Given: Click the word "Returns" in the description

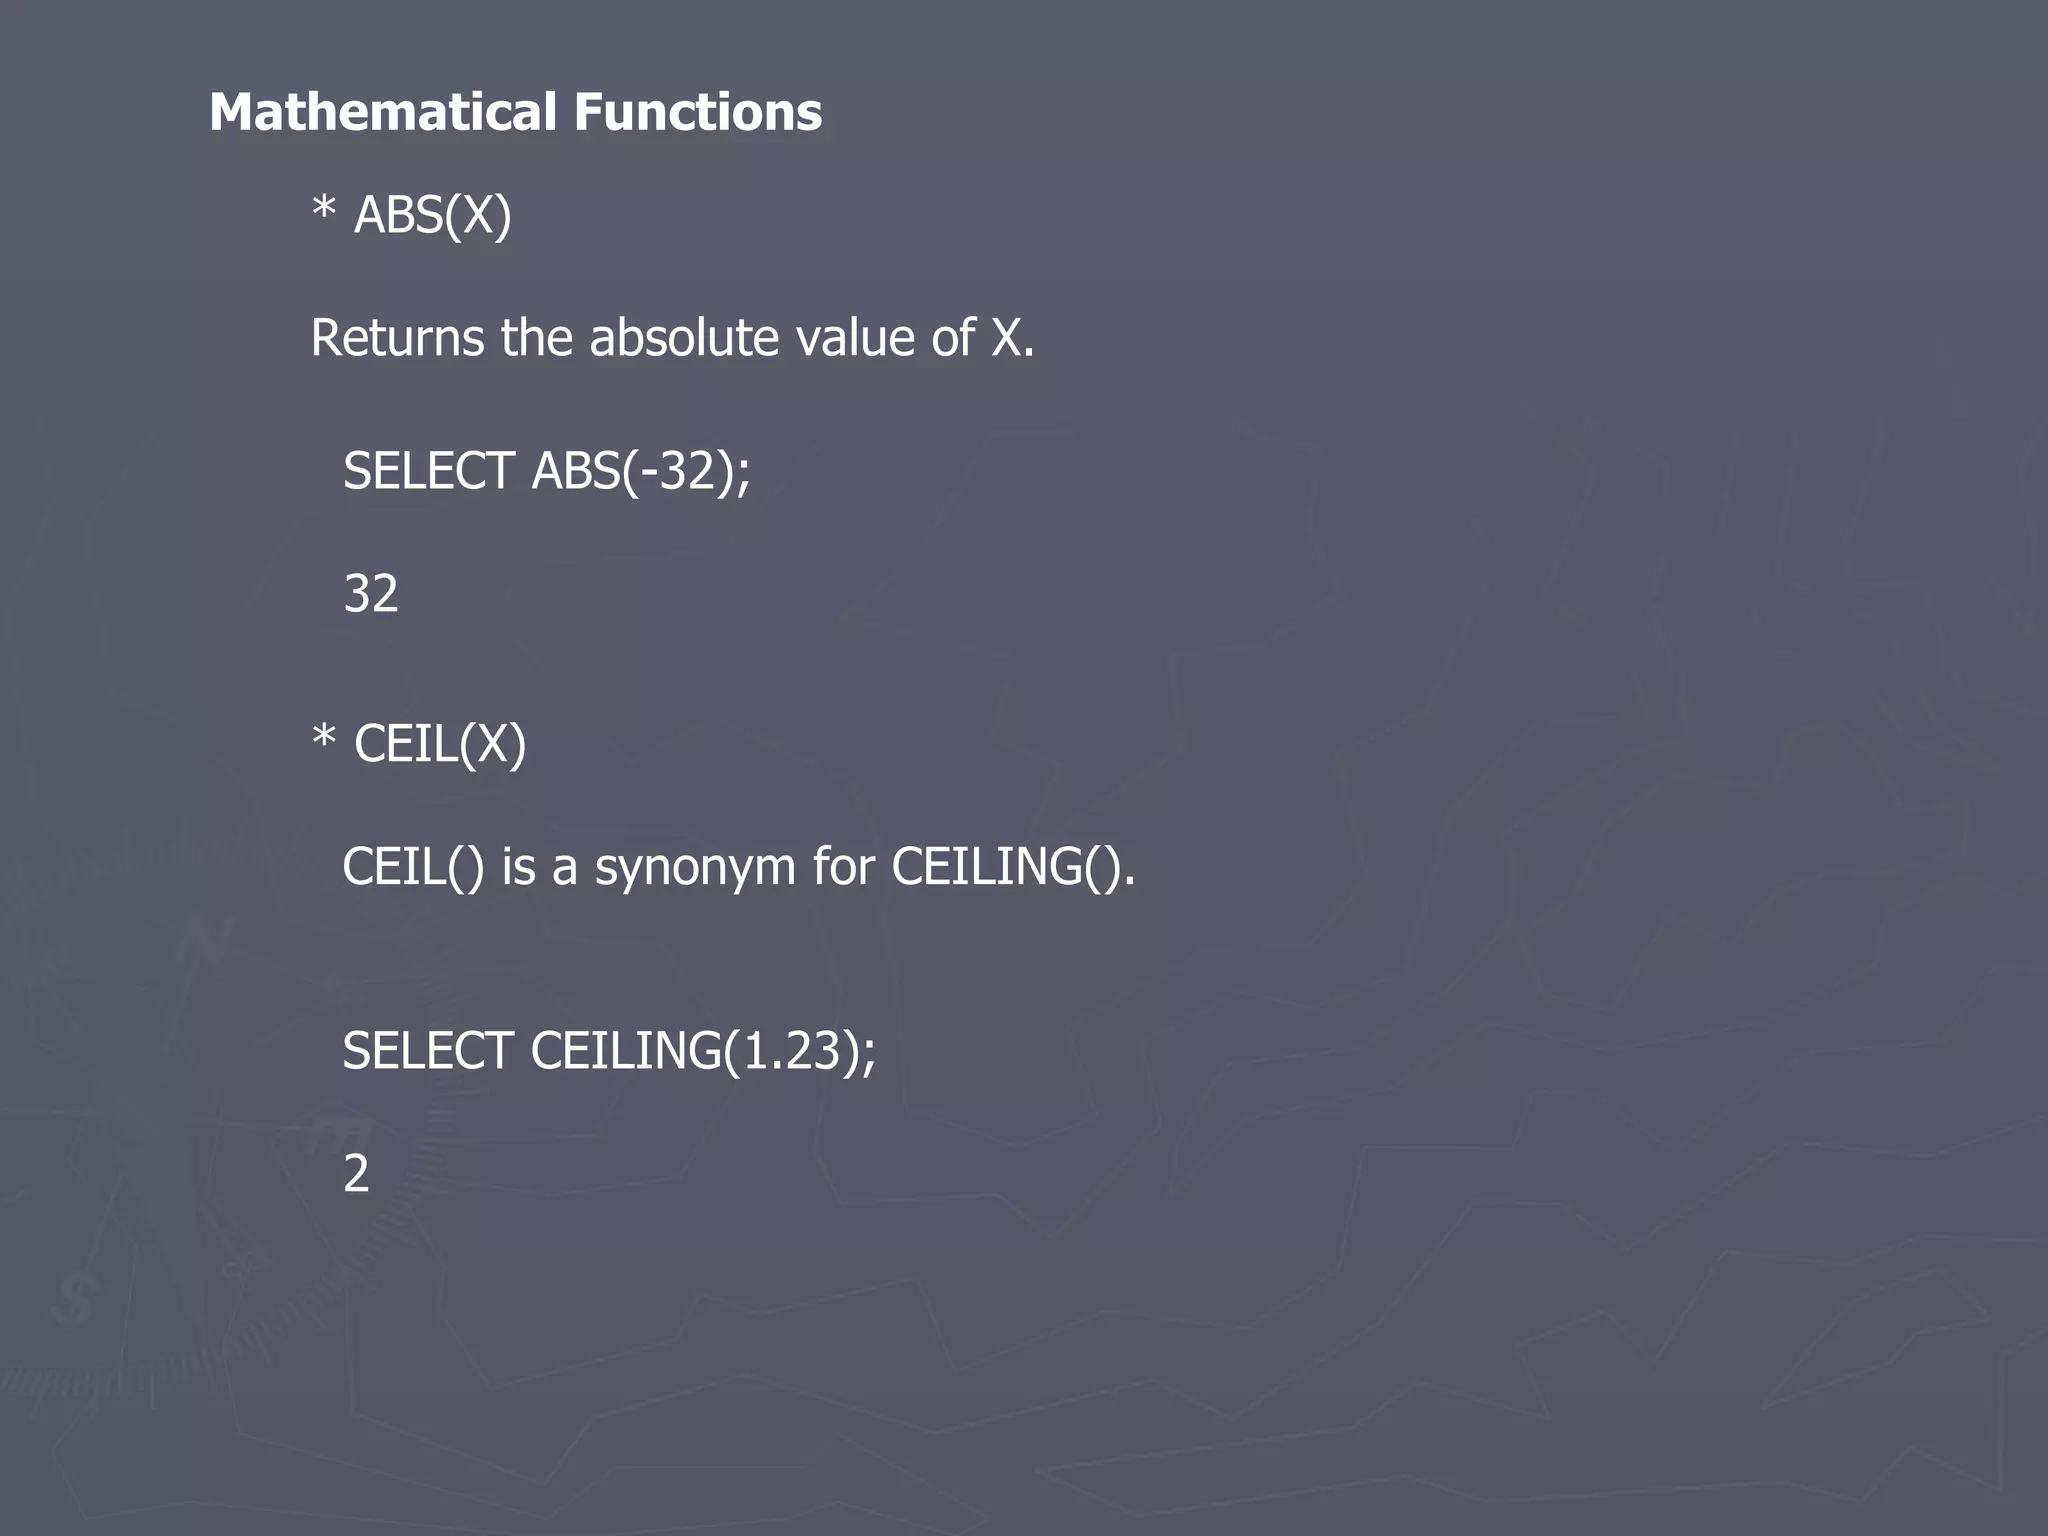Looking at the screenshot, I should point(398,338).
